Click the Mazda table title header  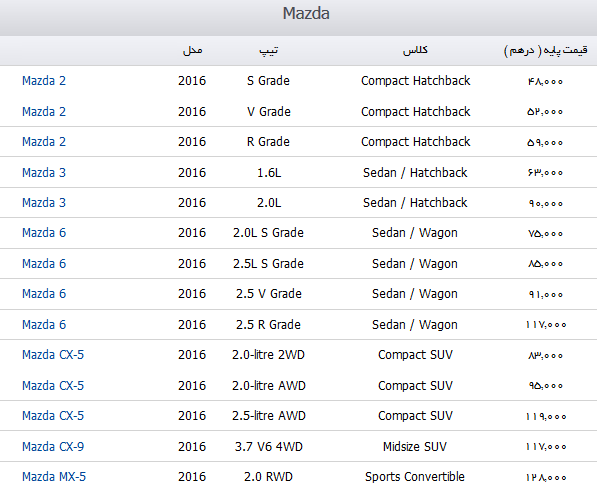[x=306, y=13]
